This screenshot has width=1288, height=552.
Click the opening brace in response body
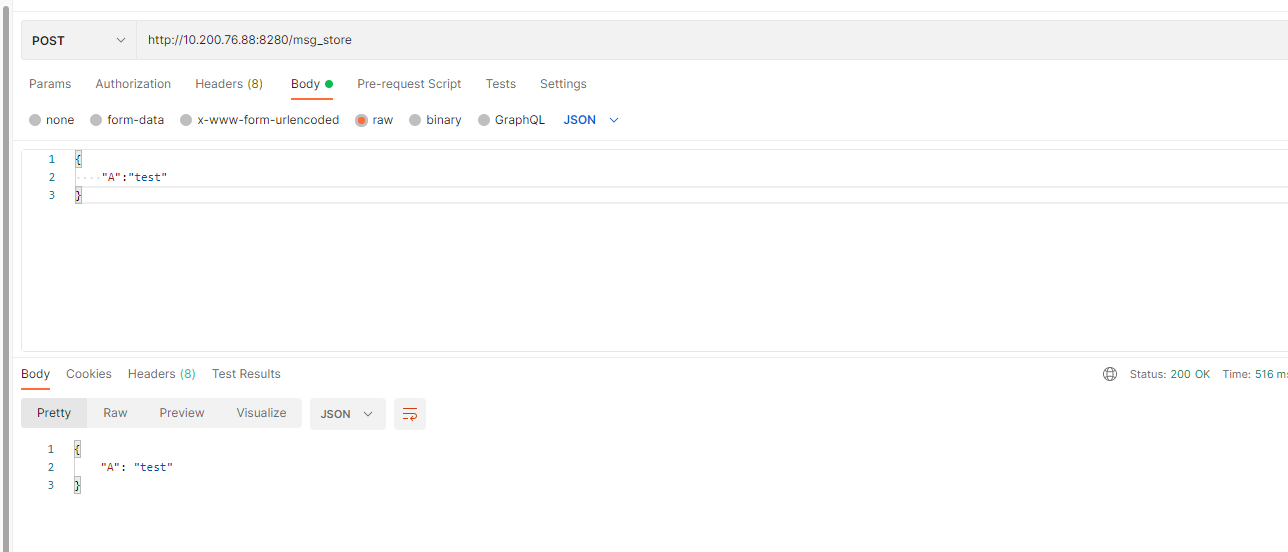click(x=78, y=449)
